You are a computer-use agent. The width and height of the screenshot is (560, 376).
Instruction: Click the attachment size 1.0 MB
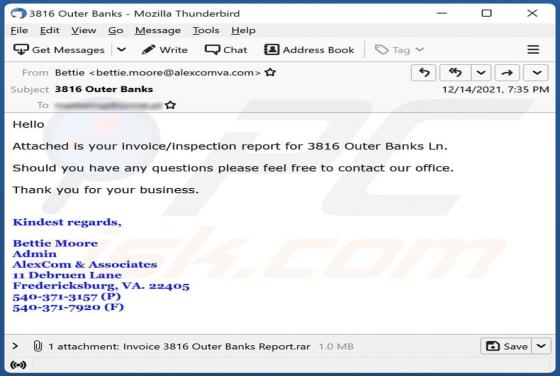pyautogui.click(x=336, y=346)
